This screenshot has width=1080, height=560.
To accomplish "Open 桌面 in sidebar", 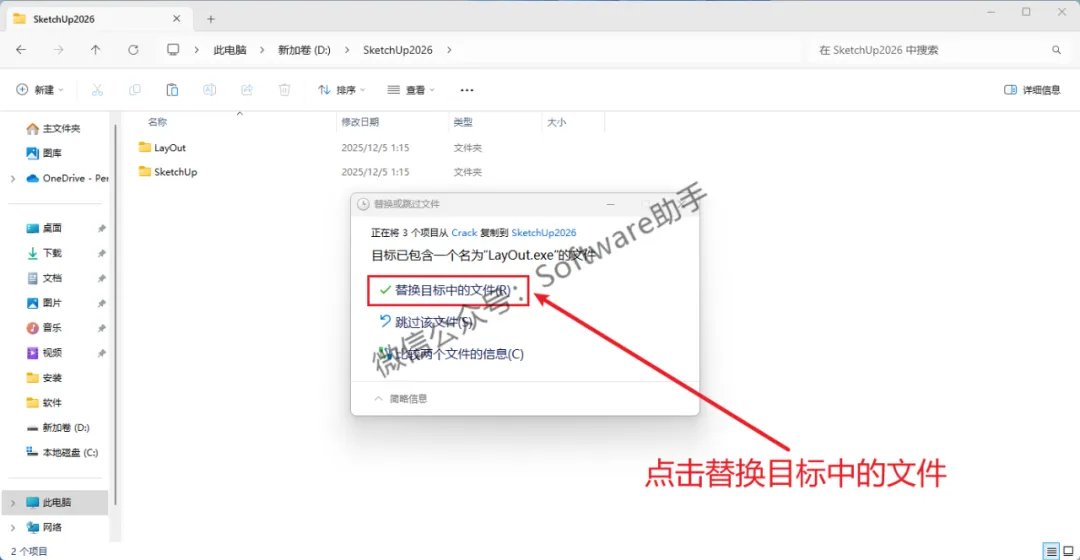I will tap(44, 228).
